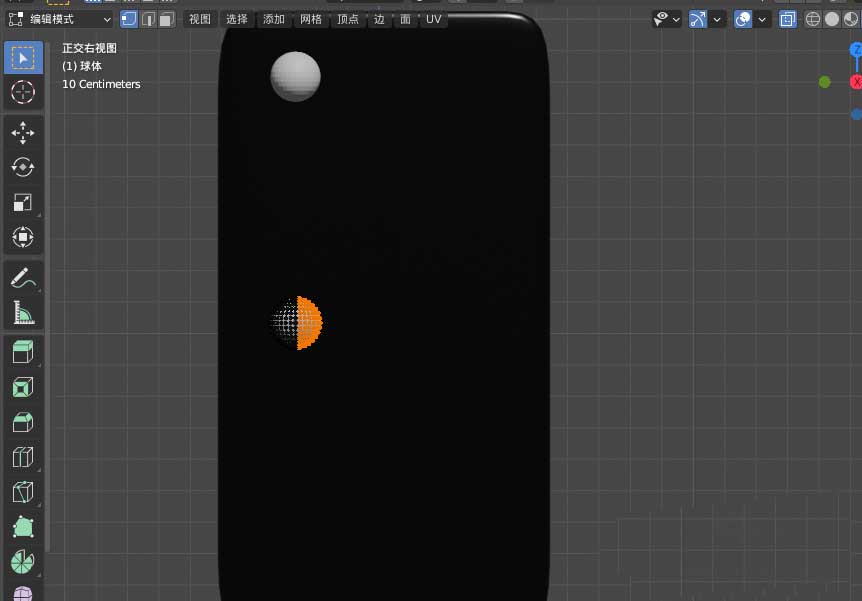Choose the Smooth sphere tool at toolbar bottom

(23, 593)
